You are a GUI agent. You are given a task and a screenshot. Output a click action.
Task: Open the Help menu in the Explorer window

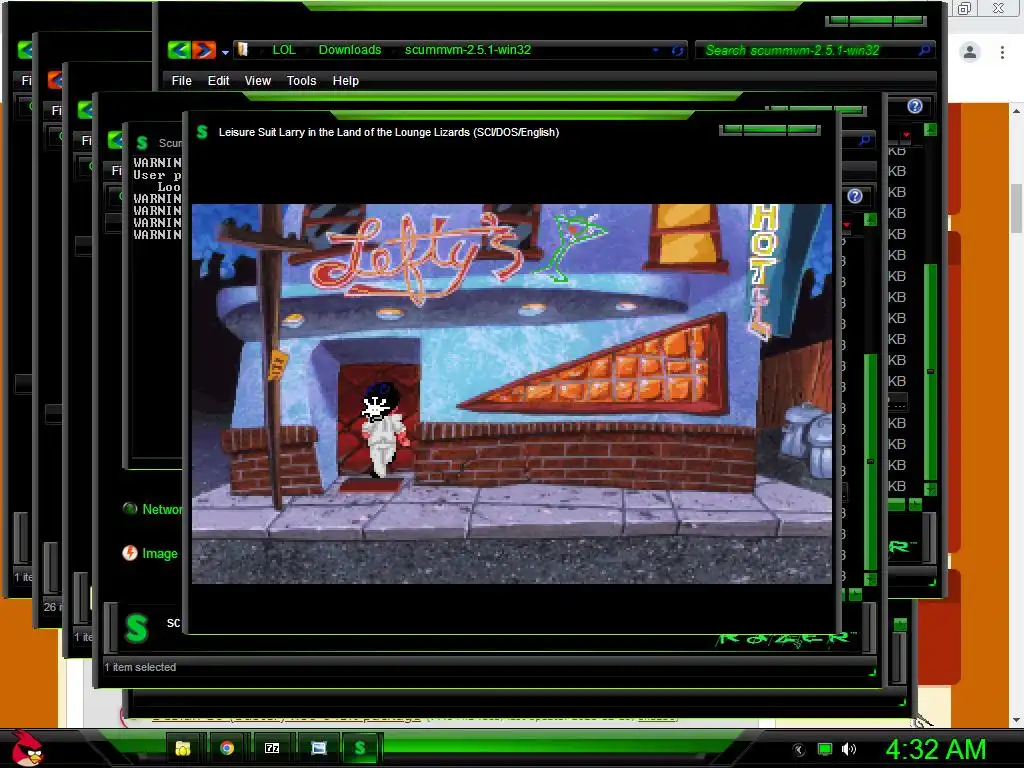point(345,80)
